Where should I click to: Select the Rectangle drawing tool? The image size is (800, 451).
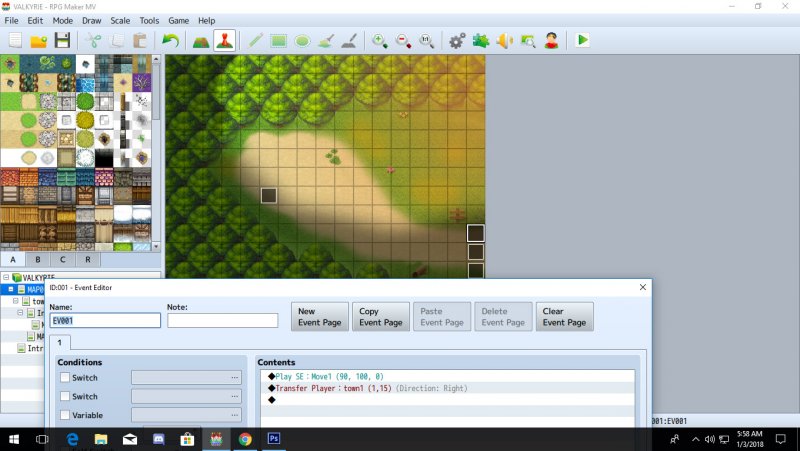pyautogui.click(x=279, y=40)
